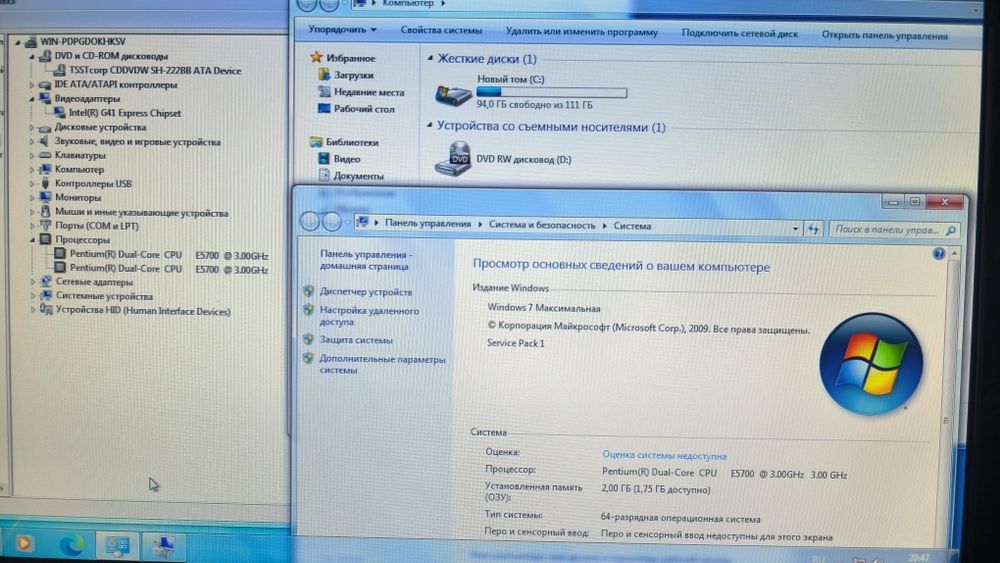The width and height of the screenshot is (1000, 563).
Task: Click the C: drive free space bar
Action: coord(552,92)
